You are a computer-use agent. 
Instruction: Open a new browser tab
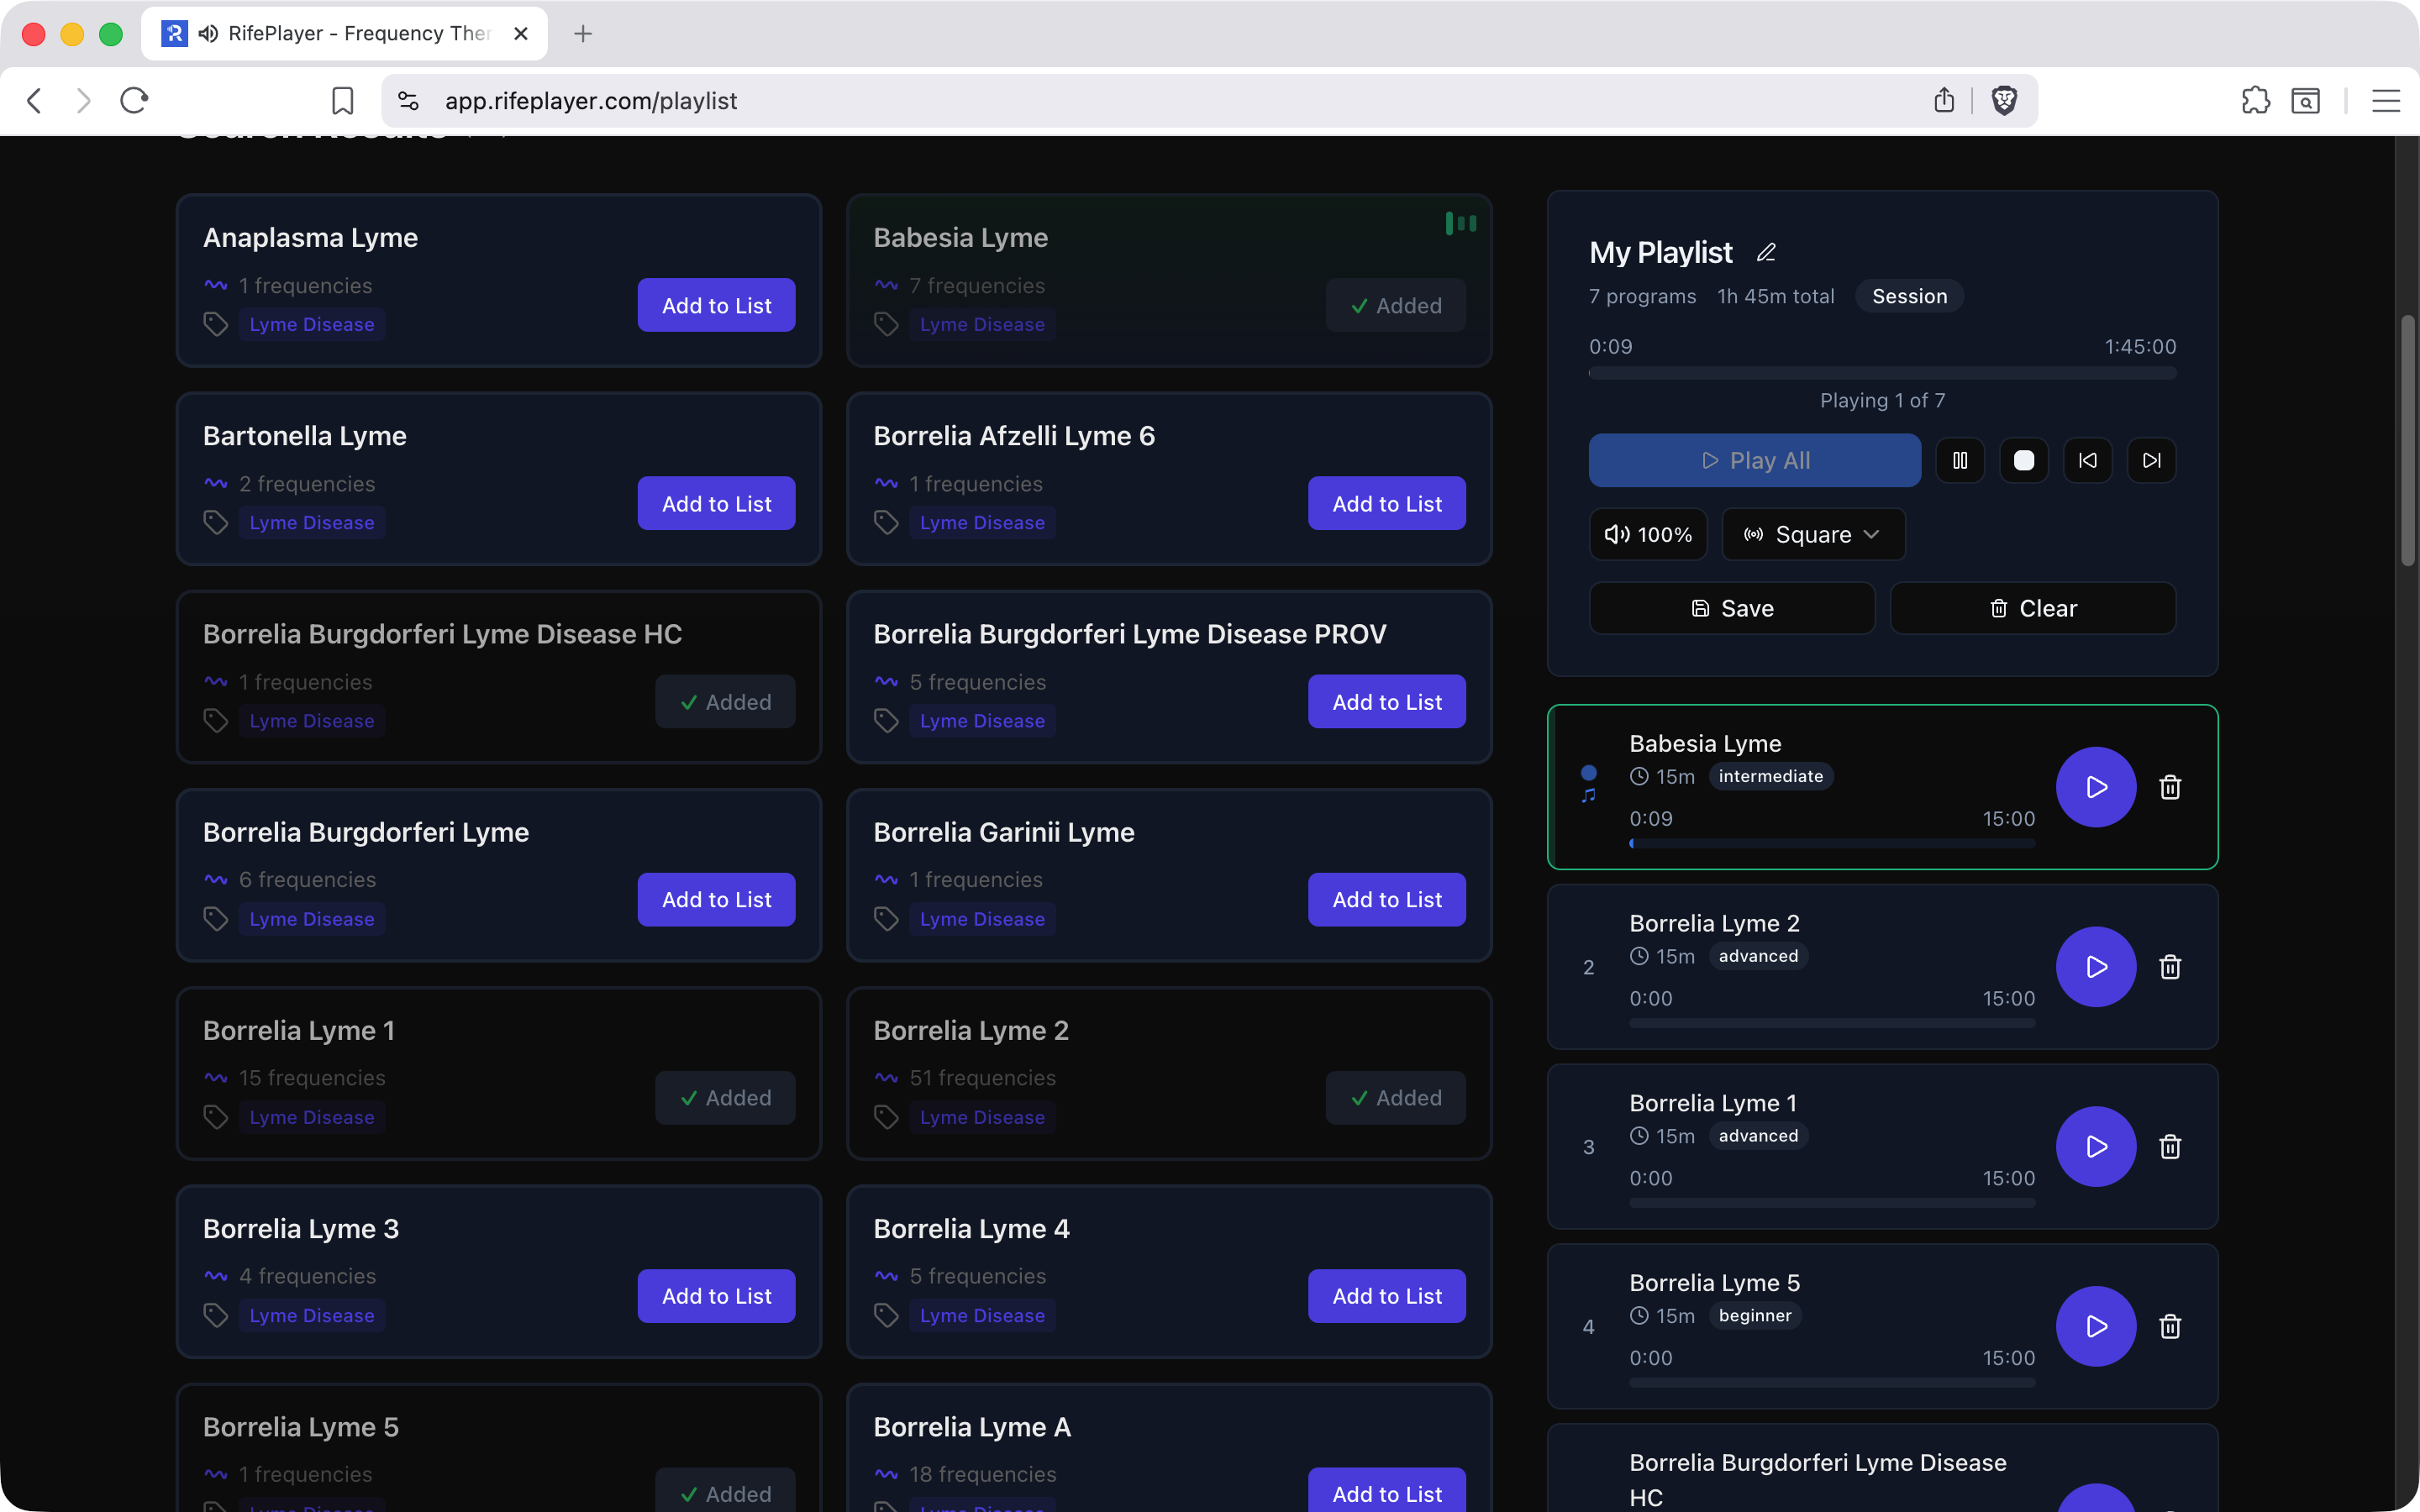pyautogui.click(x=583, y=34)
